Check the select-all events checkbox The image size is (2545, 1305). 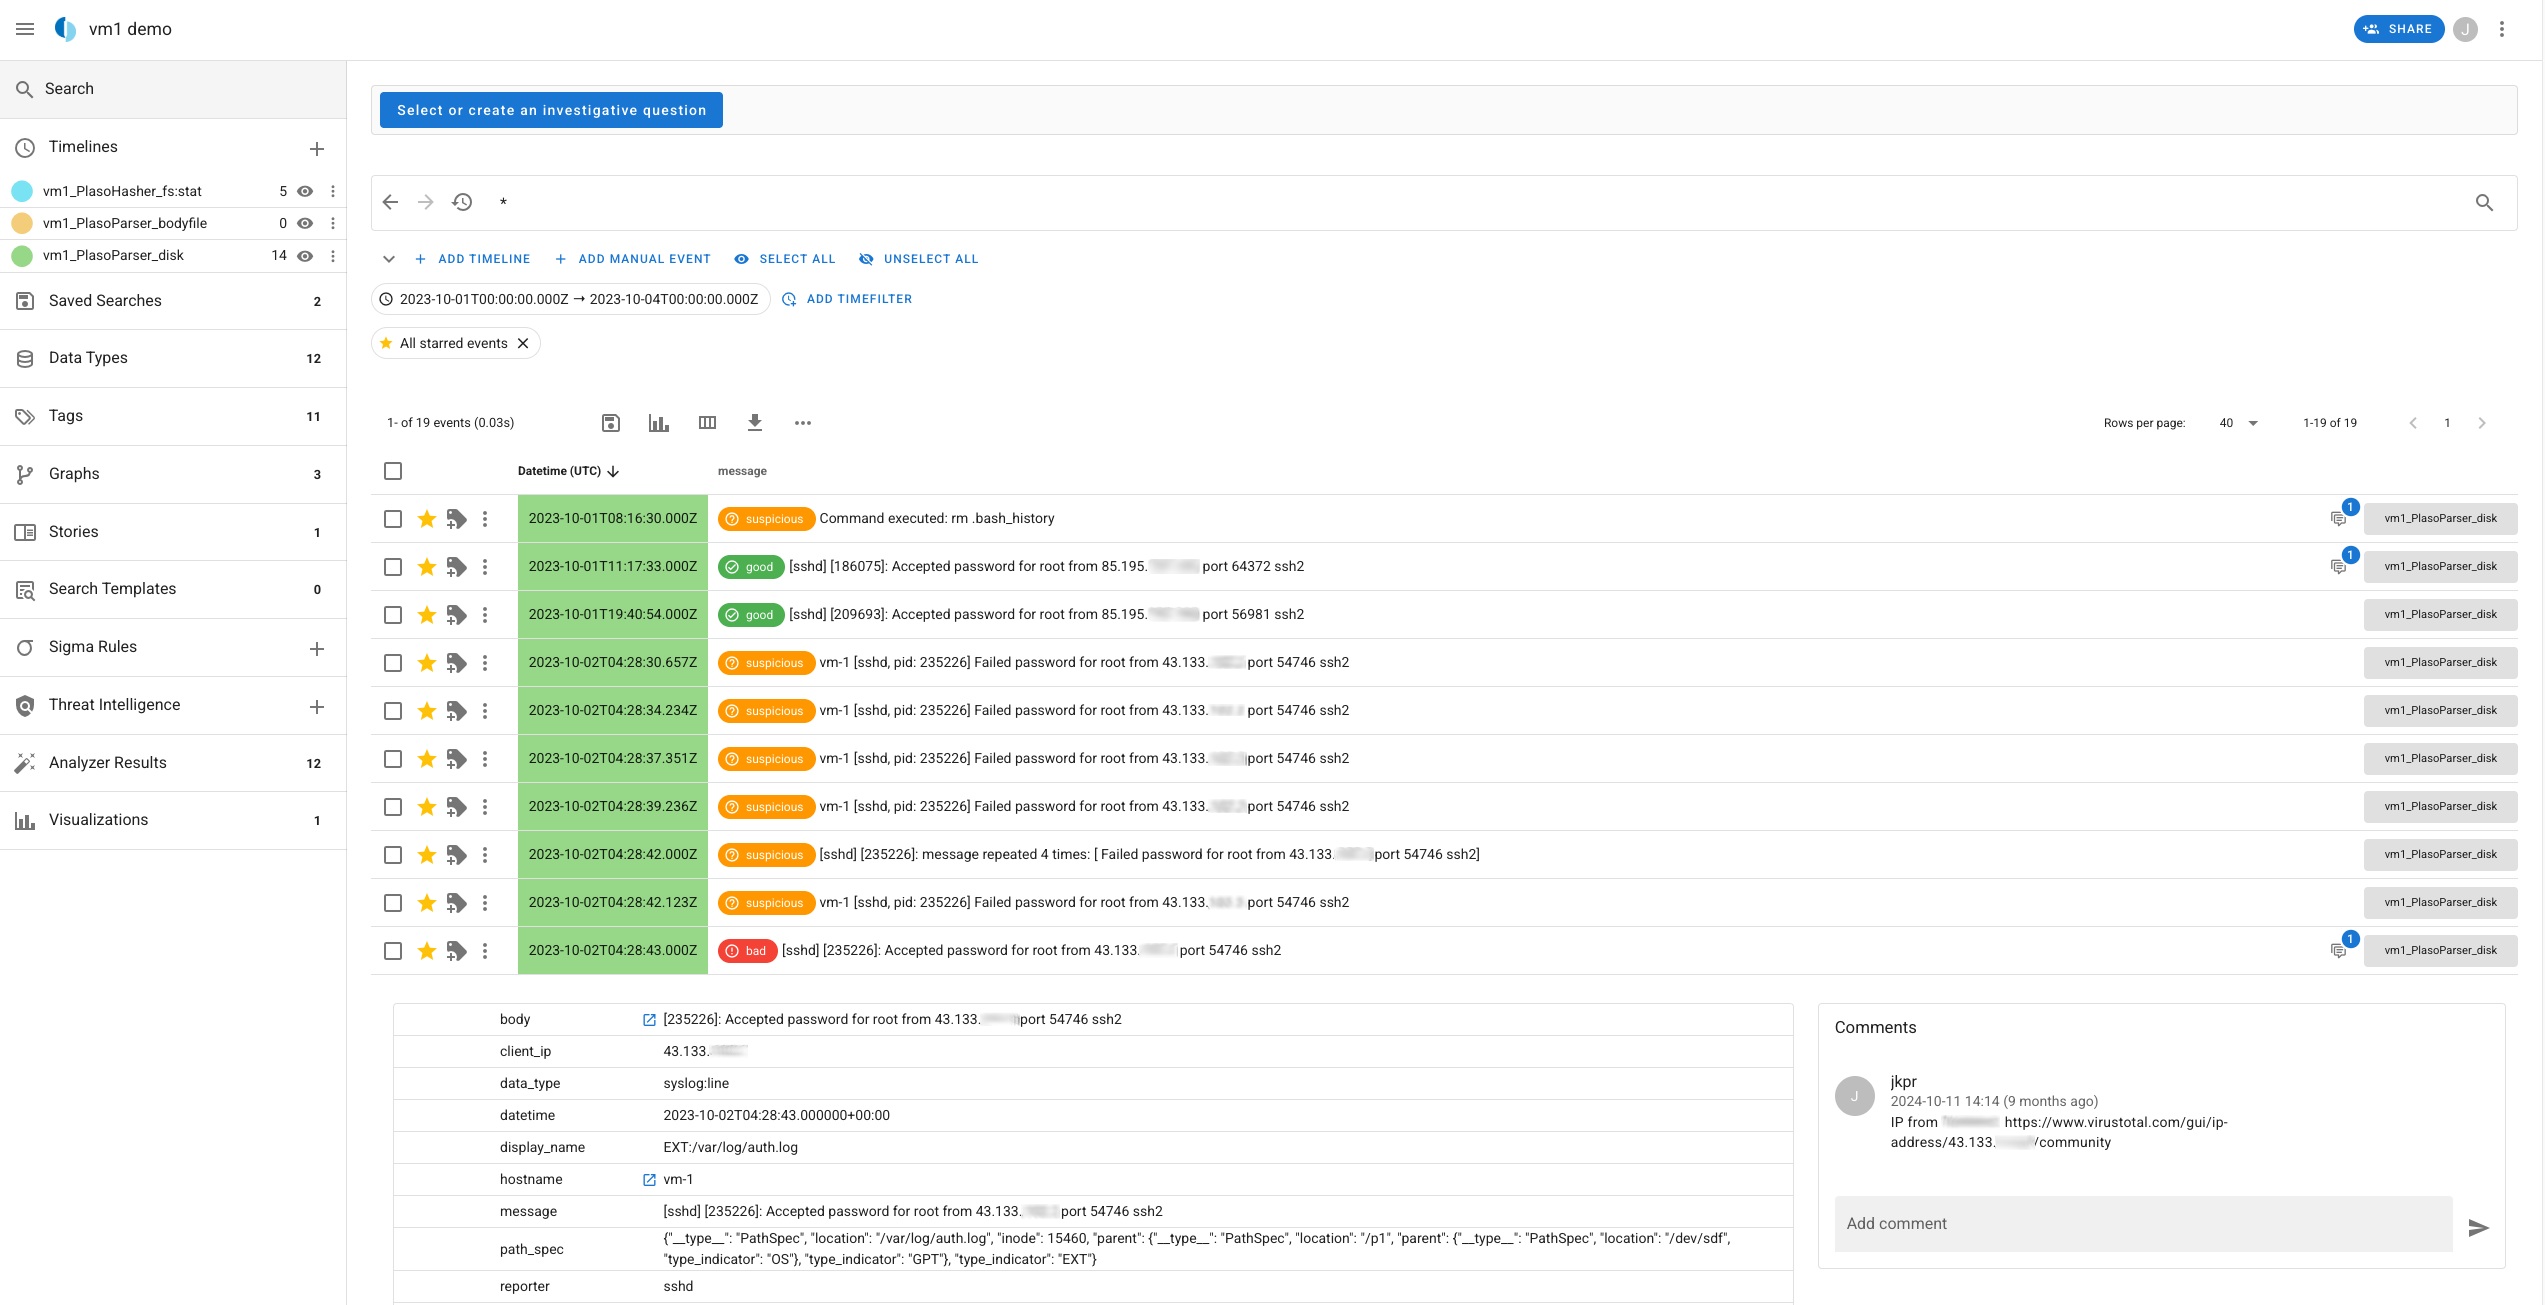(x=392, y=470)
